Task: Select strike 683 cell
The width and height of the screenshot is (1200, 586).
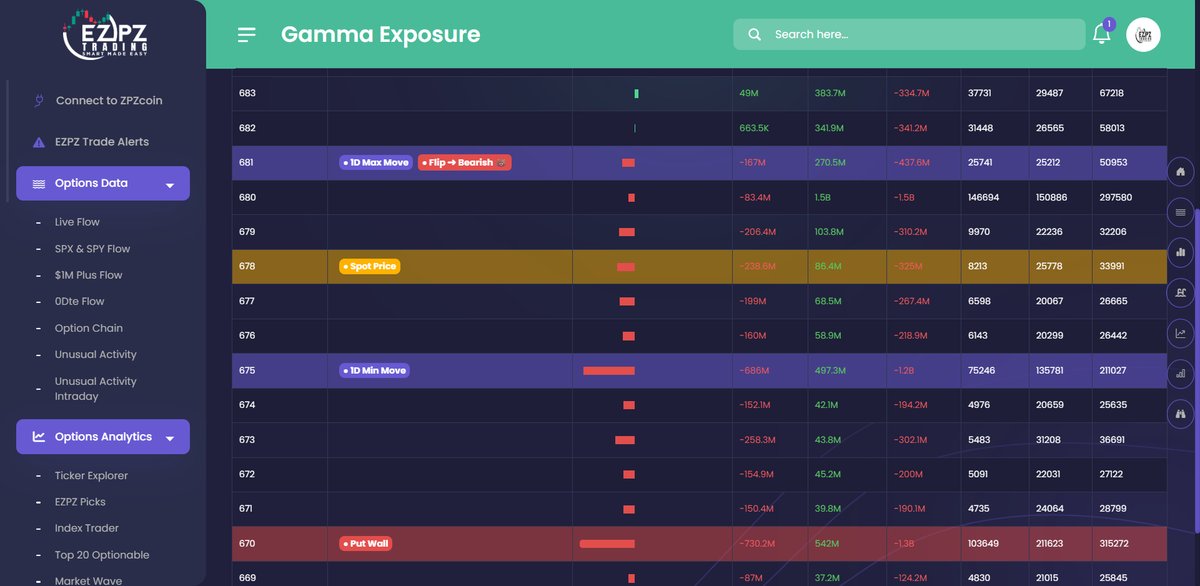Action: (280, 93)
